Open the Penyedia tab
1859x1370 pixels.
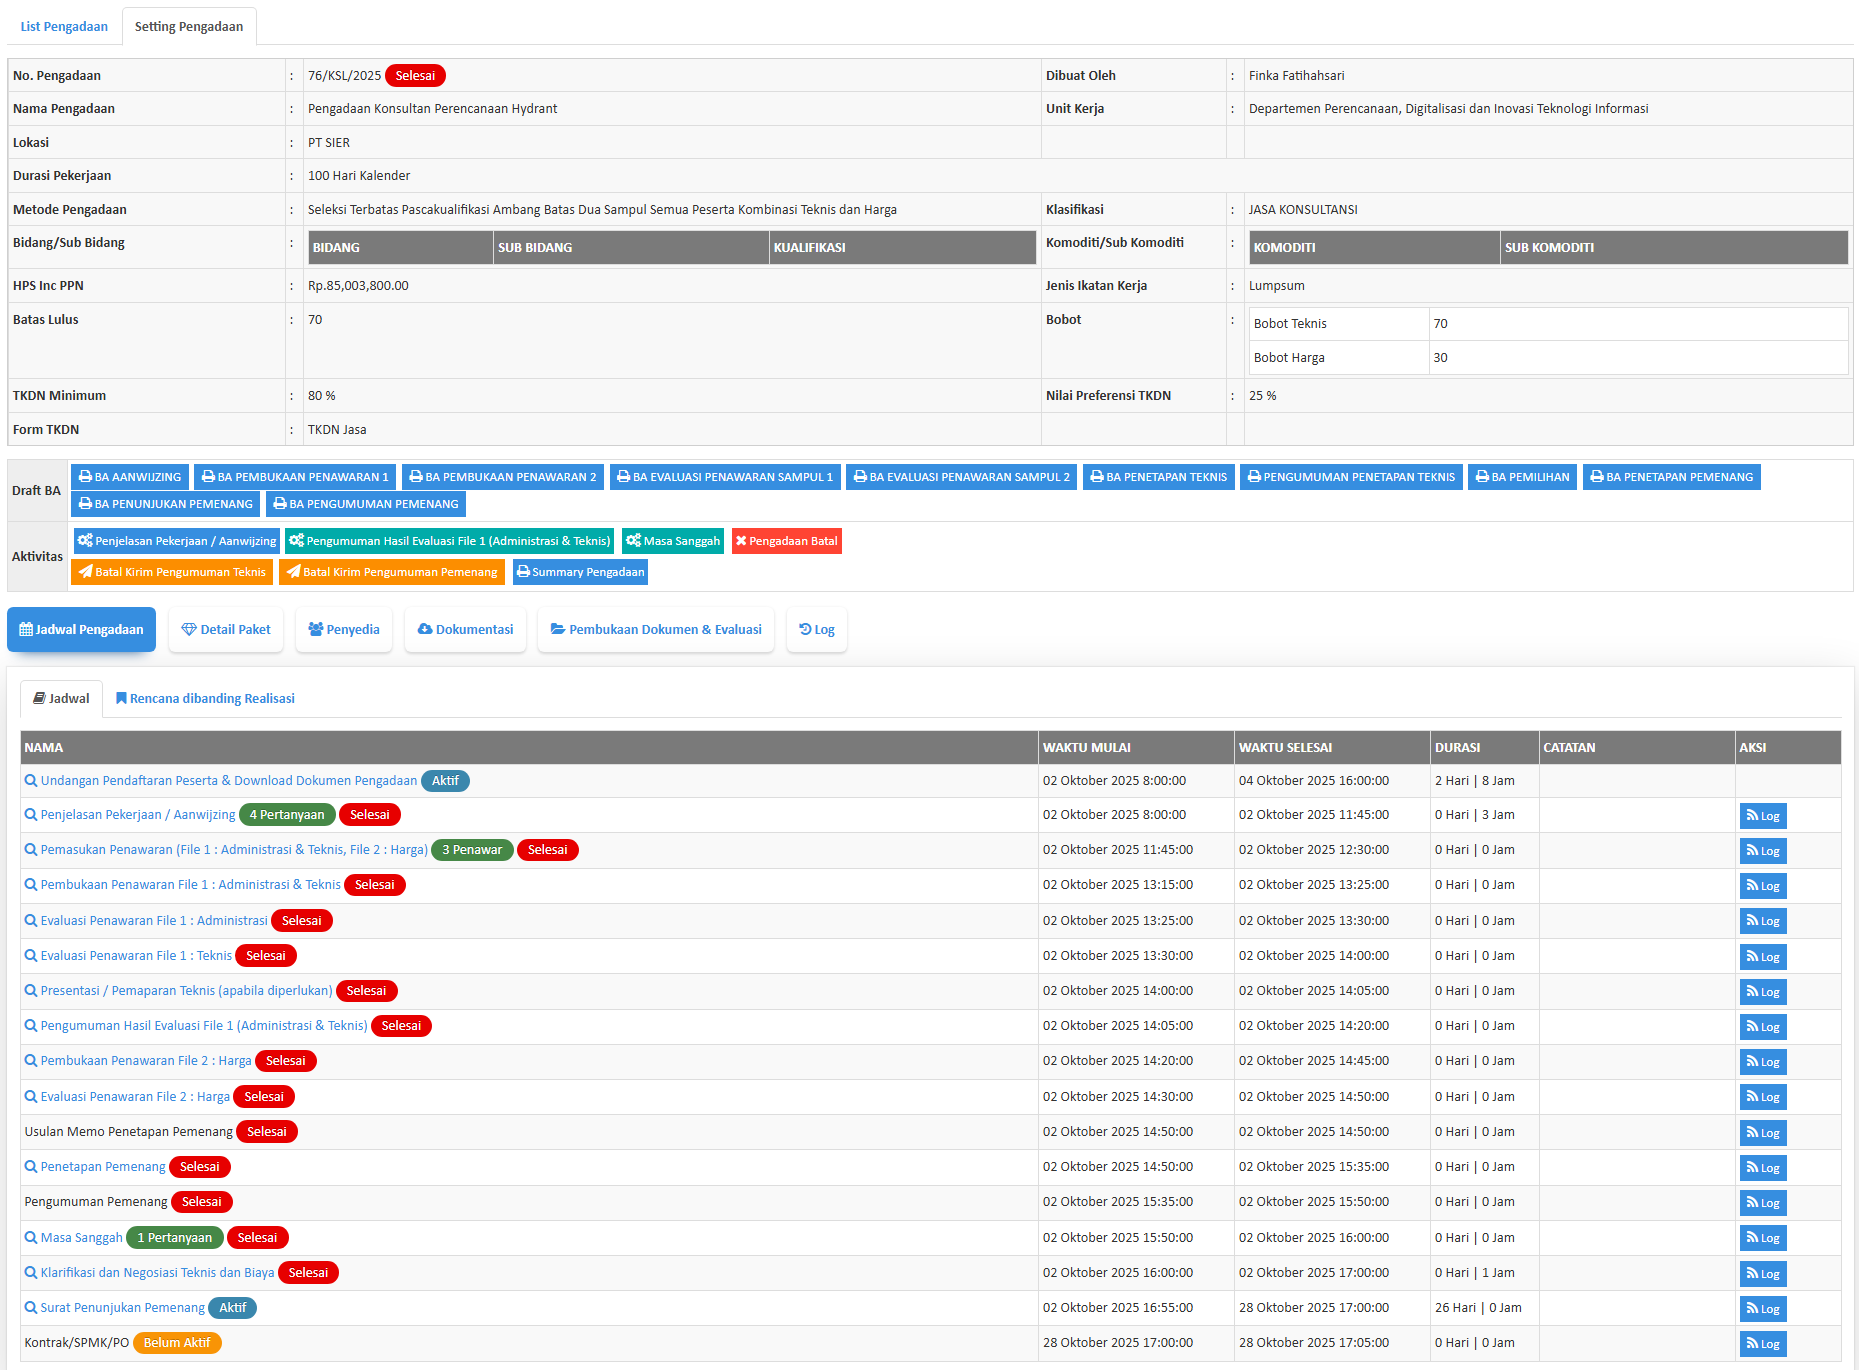point(344,630)
